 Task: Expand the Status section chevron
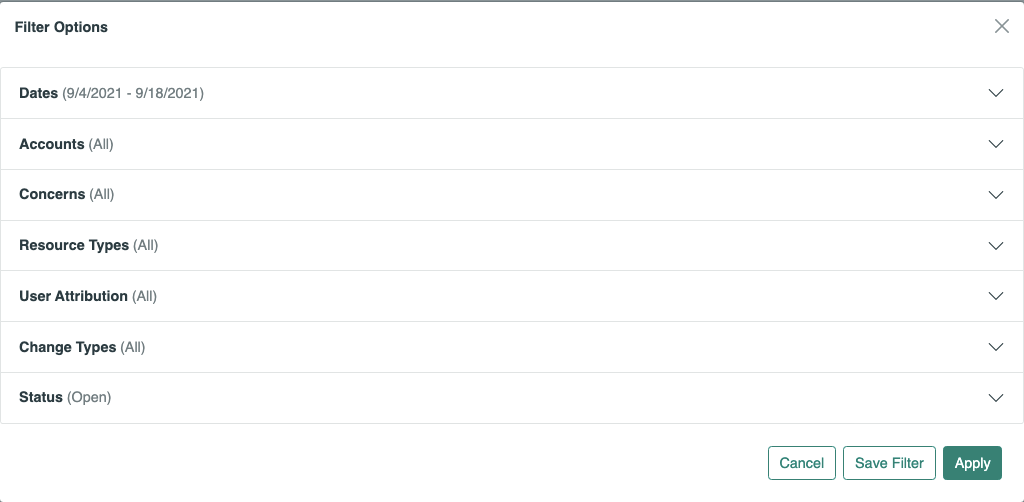995,398
